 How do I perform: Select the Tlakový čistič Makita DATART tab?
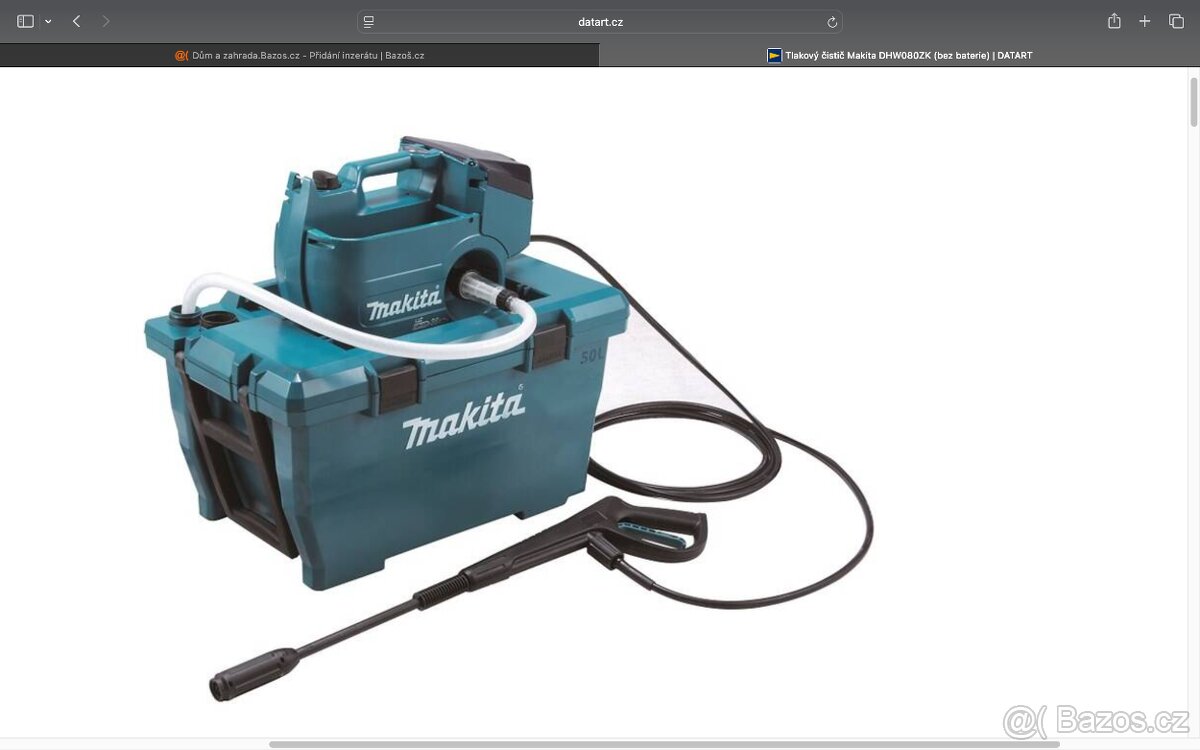pos(900,55)
